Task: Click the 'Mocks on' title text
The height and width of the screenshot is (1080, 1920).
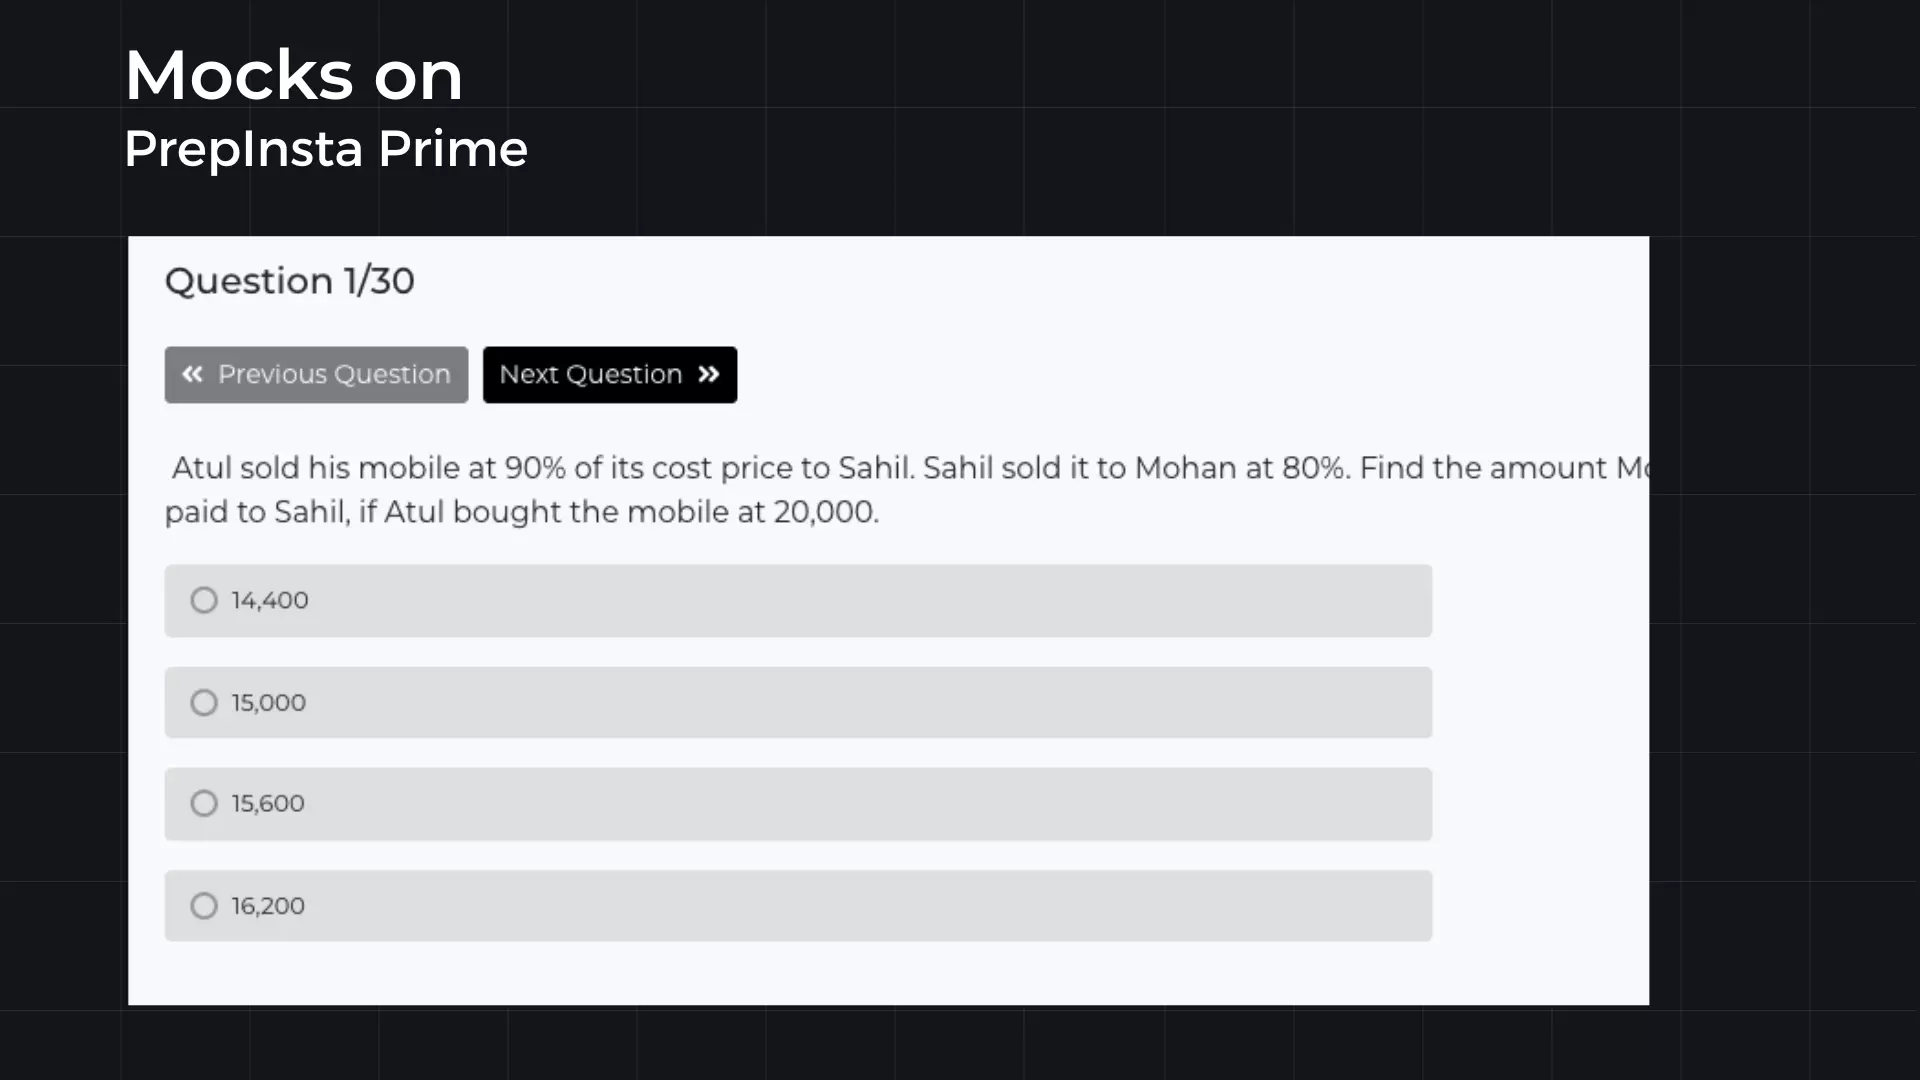Action: click(293, 75)
